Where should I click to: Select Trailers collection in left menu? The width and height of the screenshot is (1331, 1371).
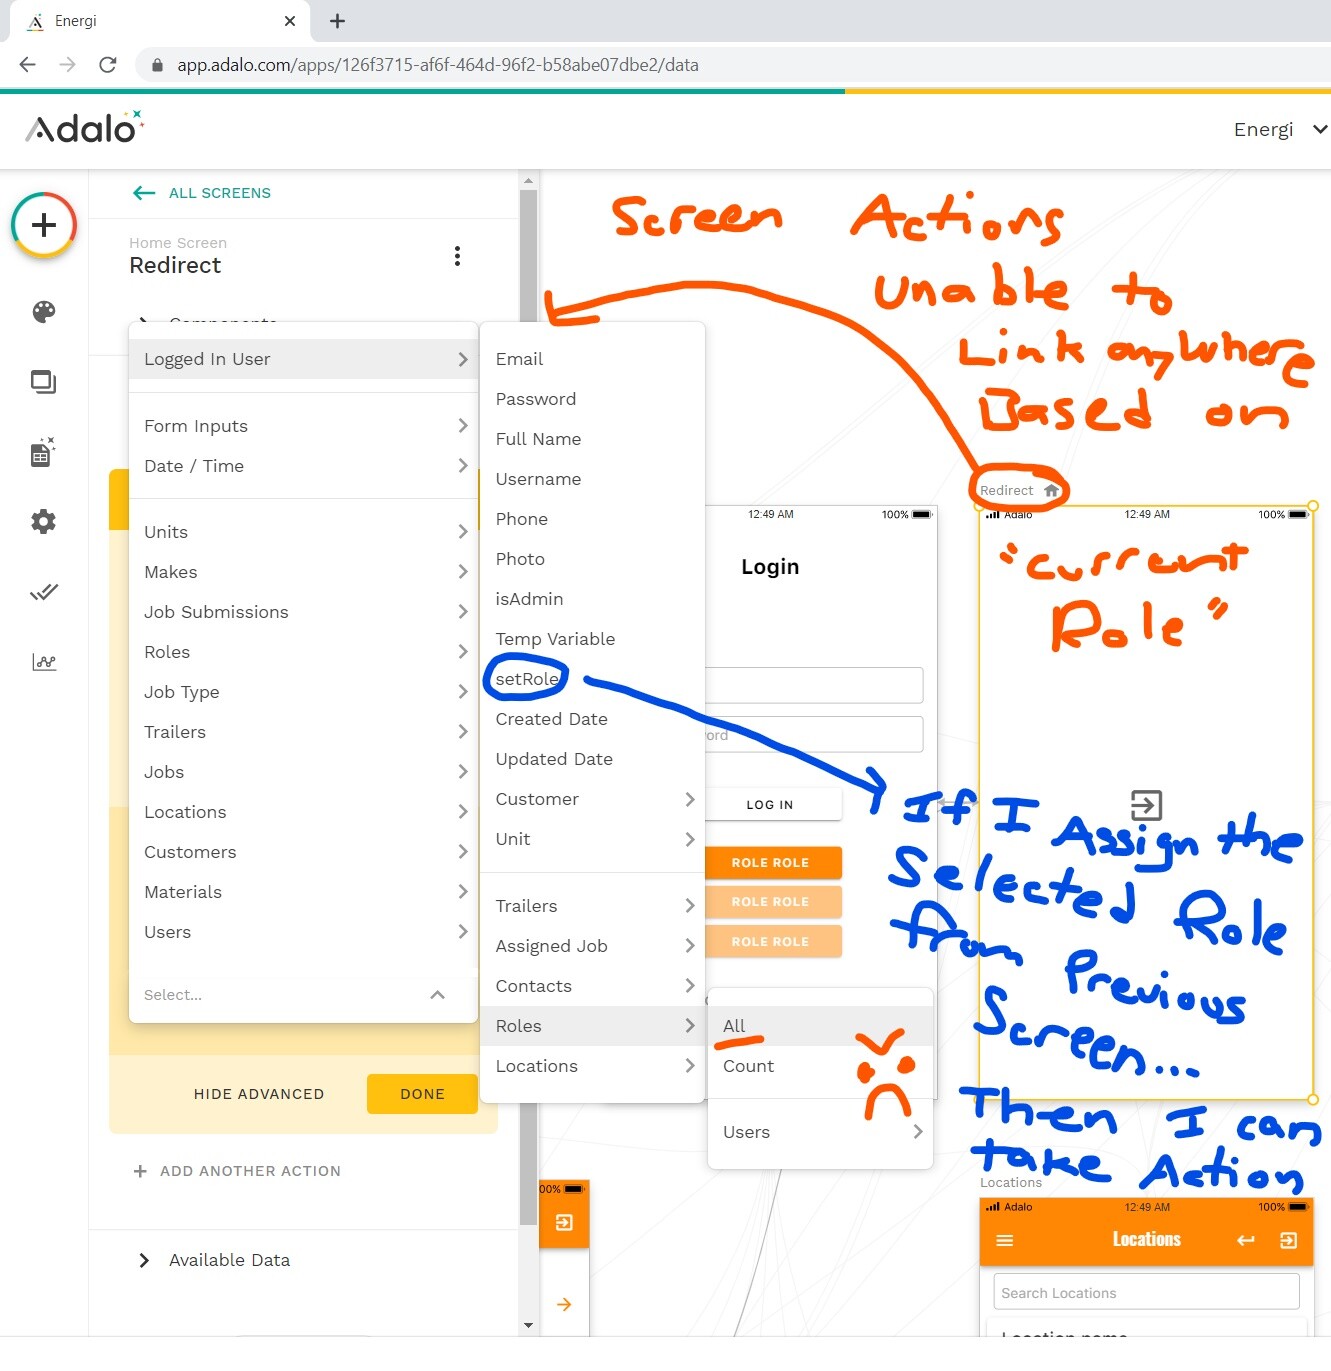(x=303, y=732)
